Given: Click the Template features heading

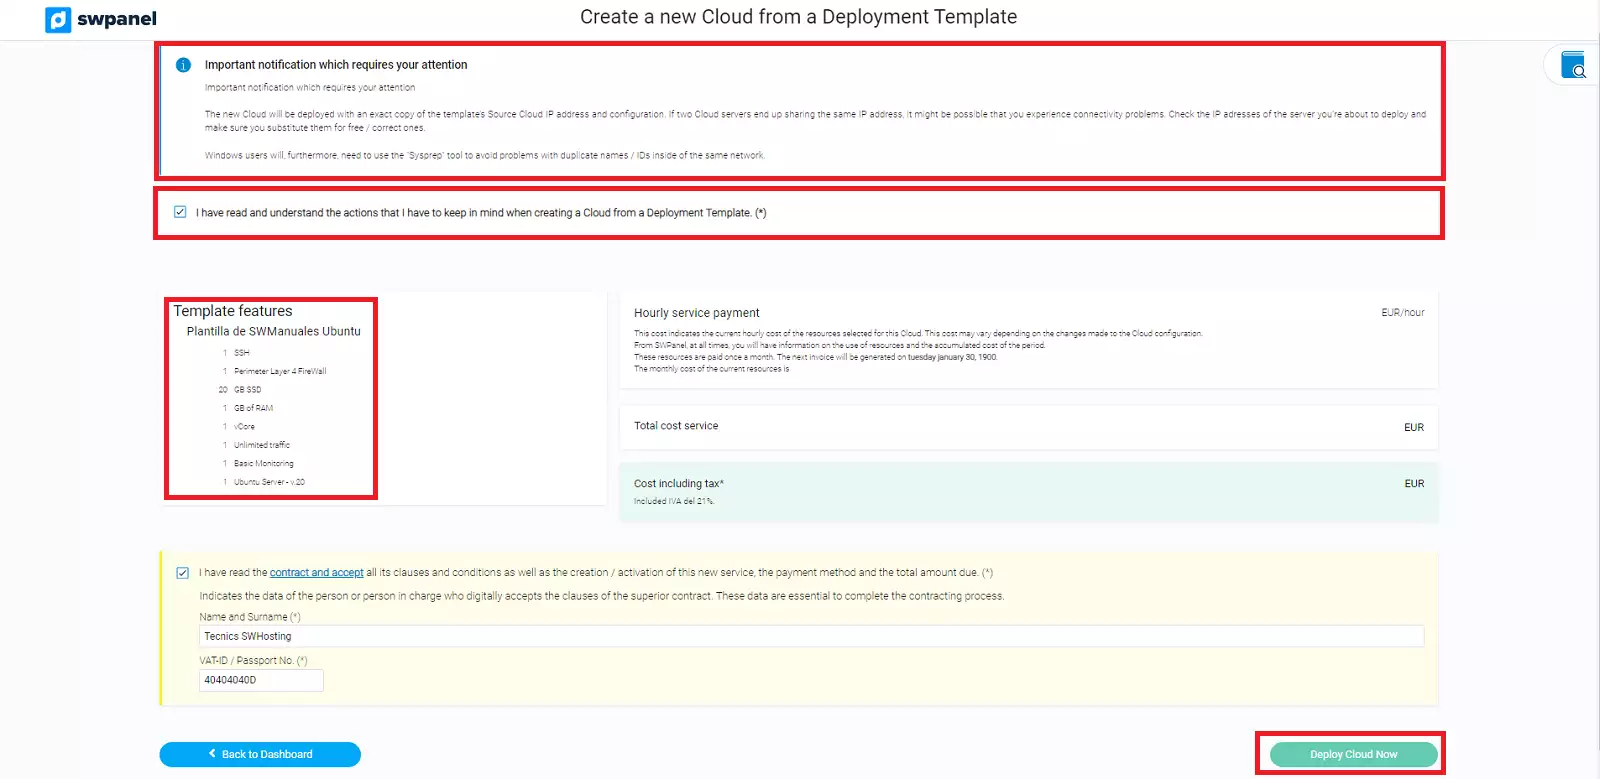Looking at the screenshot, I should pos(233,311).
